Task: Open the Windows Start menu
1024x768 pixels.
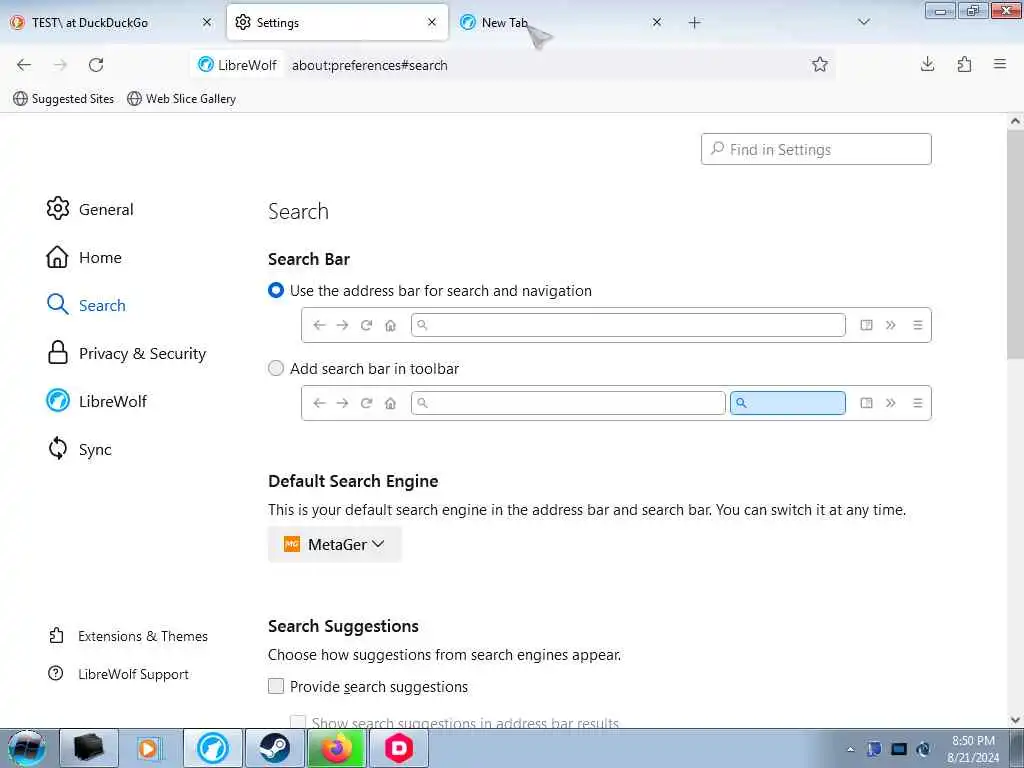Action: pos(27,748)
